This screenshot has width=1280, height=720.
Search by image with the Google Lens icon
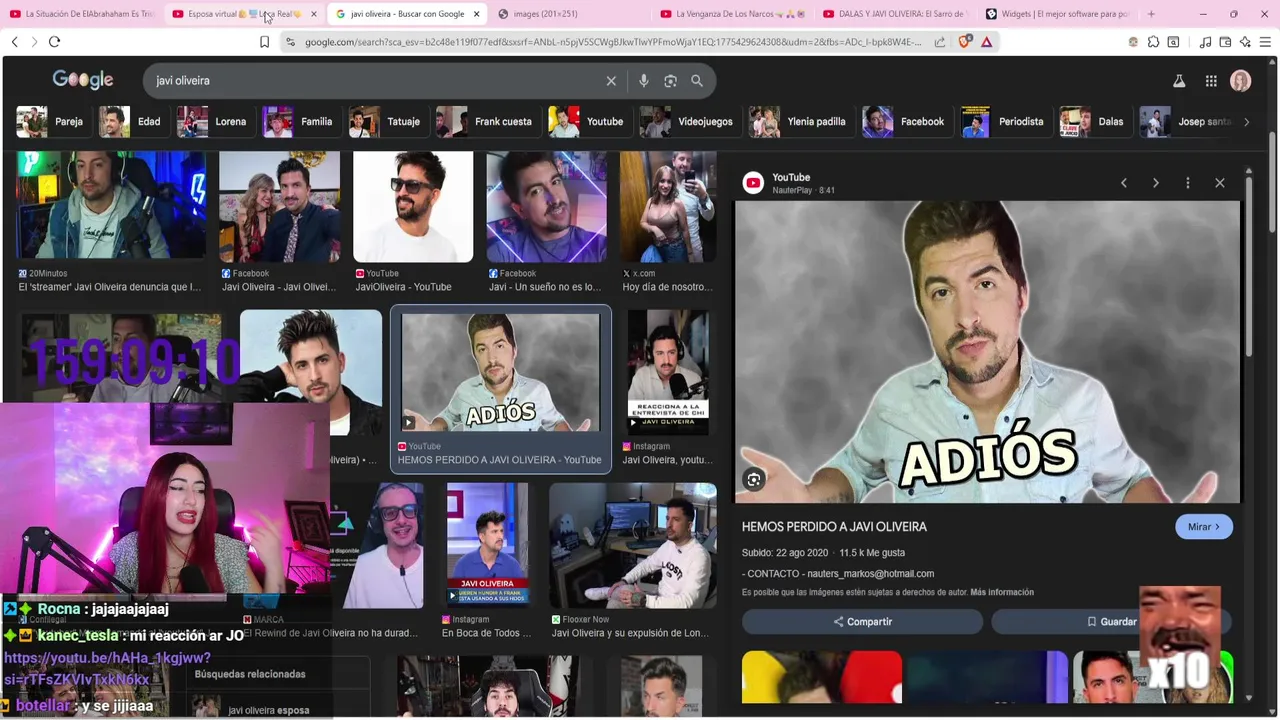click(670, 81)
